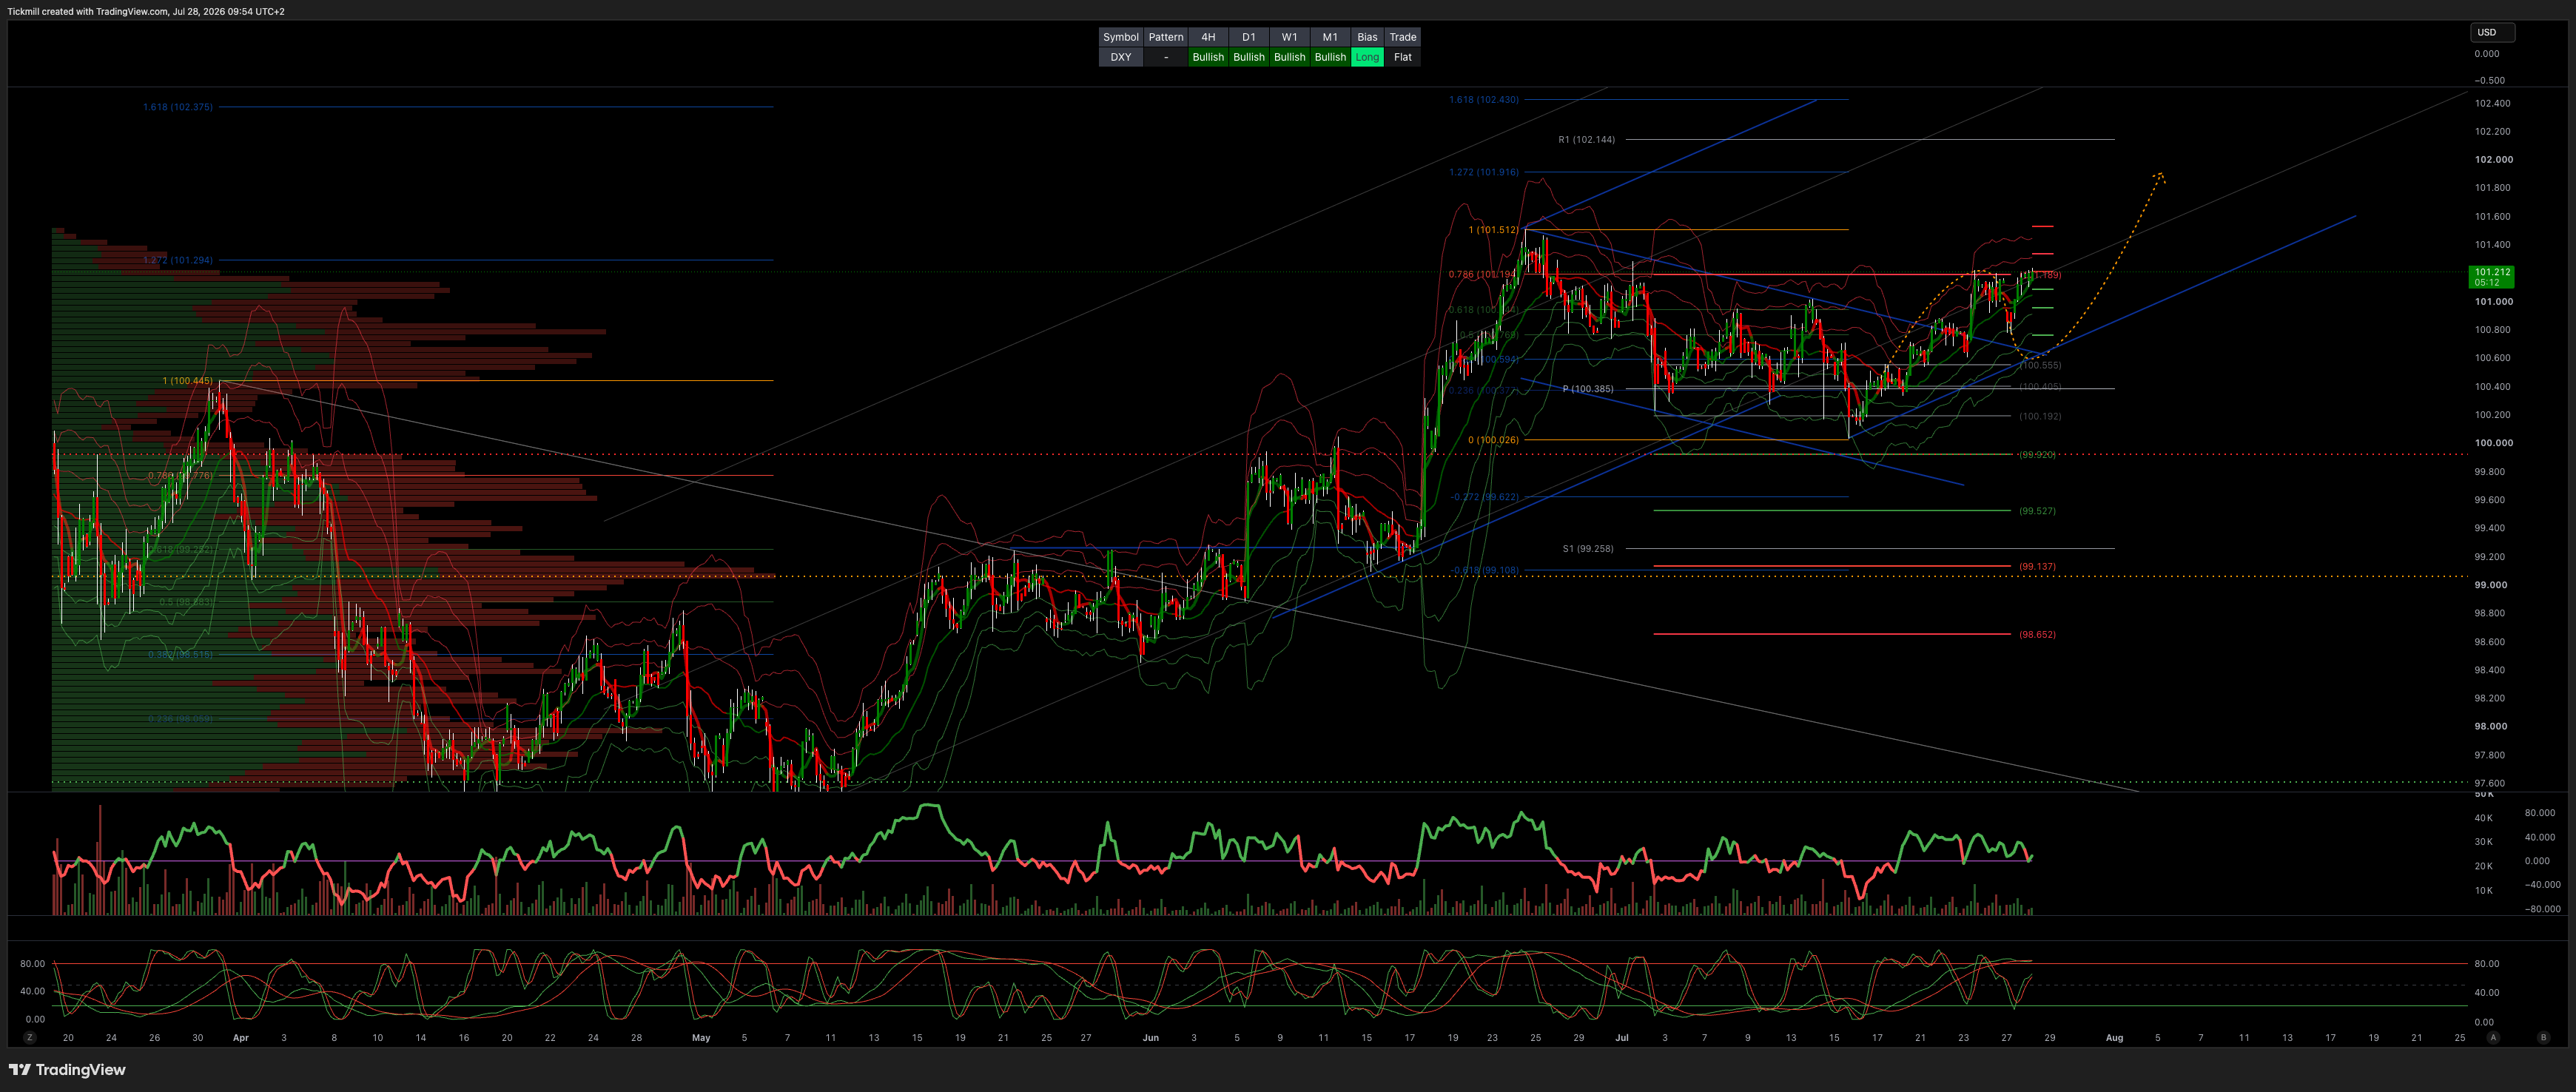The height and width of the screenshot is (1092, 2576).
Task: Select the green Long bias cell
Action: point(1367,57)
